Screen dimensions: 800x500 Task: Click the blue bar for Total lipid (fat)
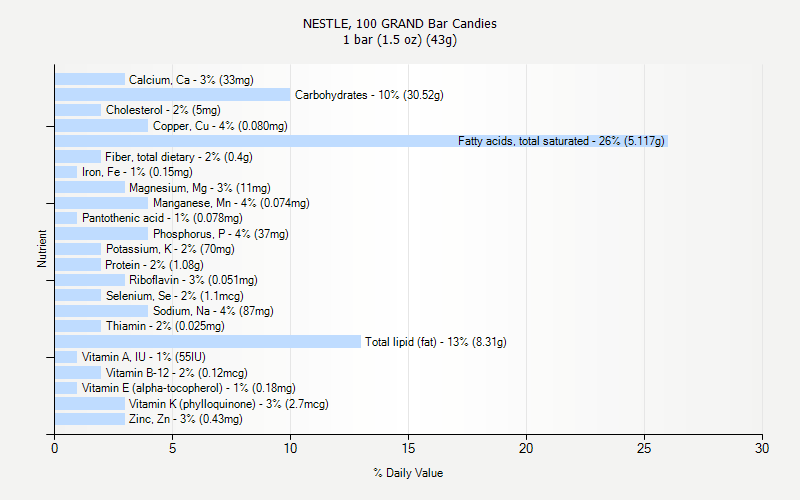pyautogui.click(x=208, y=342)
